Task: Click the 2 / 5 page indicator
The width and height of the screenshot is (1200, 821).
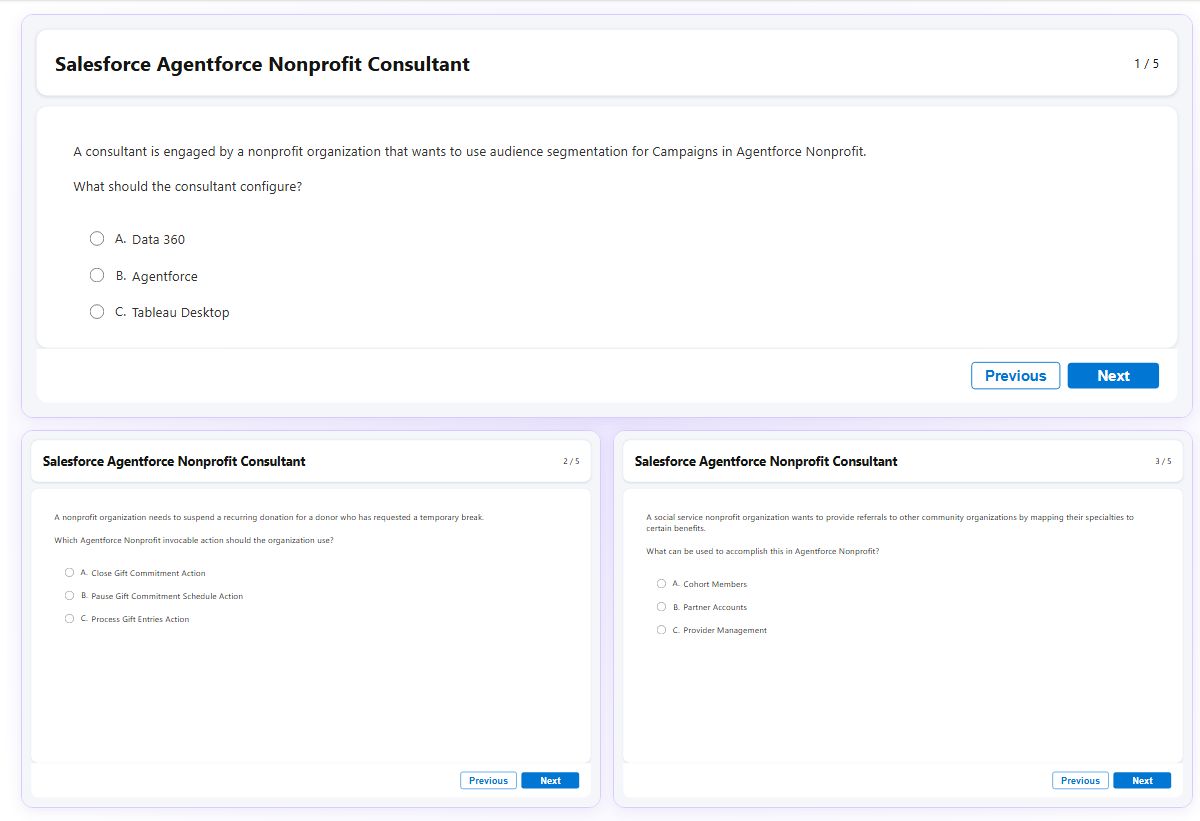Action: click(x=571, y=461)
